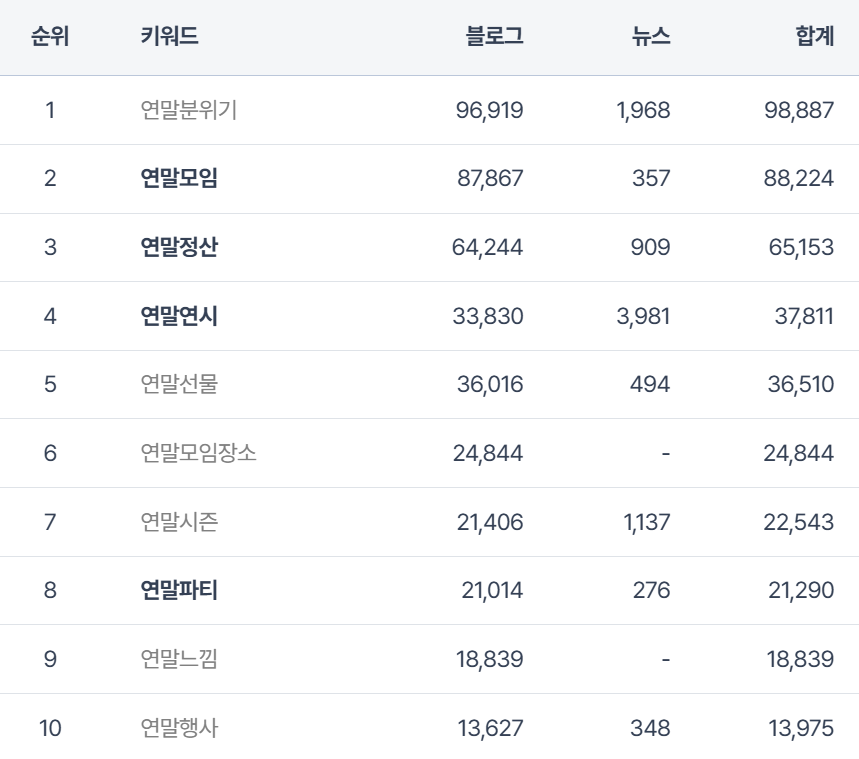Click news count 3,981 for 연말연시
The width and height of the screenshot is (859, 759).
pos(644,316)
